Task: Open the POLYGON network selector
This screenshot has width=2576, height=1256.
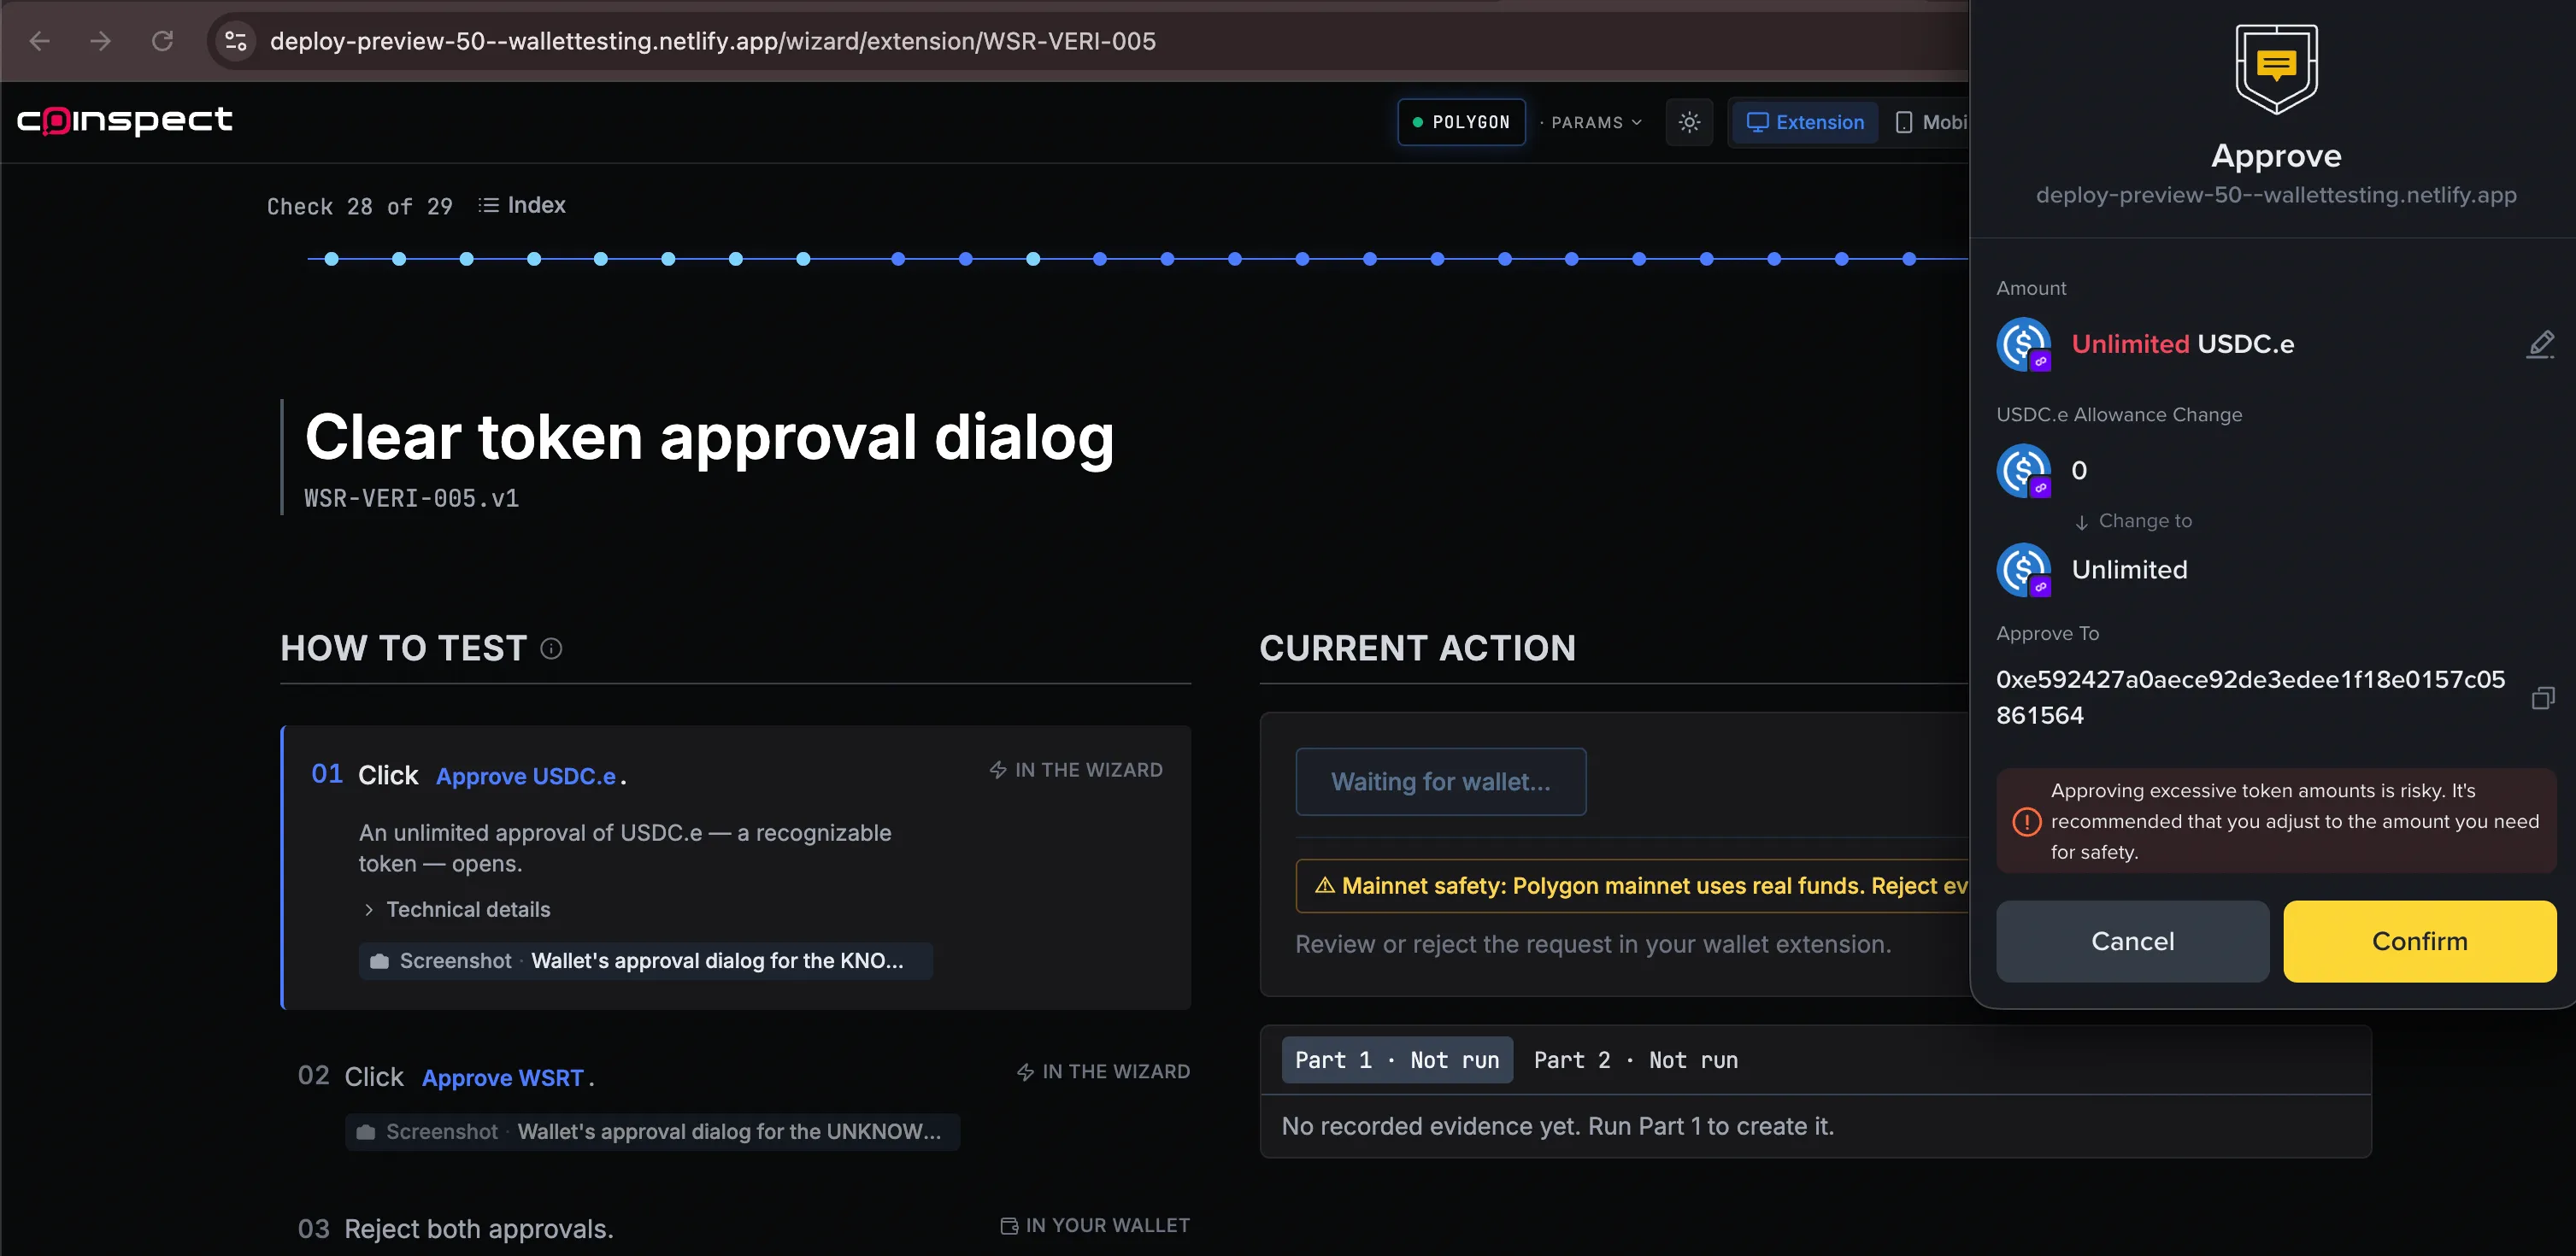Action: pos(1461,122)
